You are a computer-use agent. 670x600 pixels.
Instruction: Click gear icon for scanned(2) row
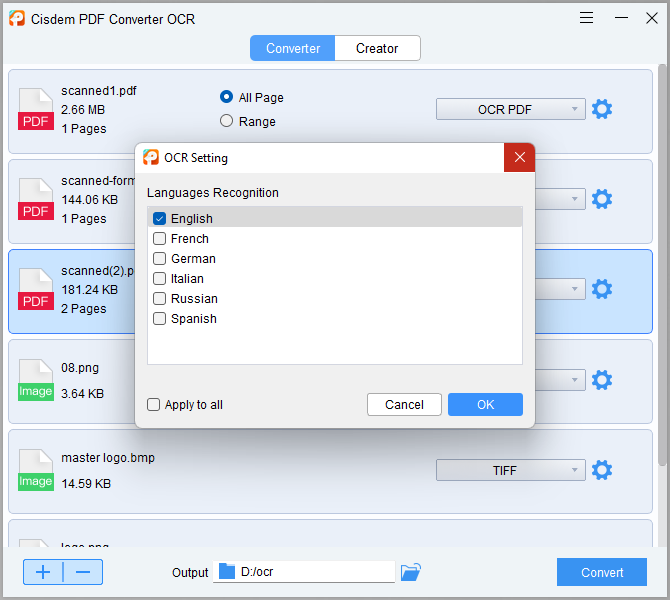click(x=602, y=289)
